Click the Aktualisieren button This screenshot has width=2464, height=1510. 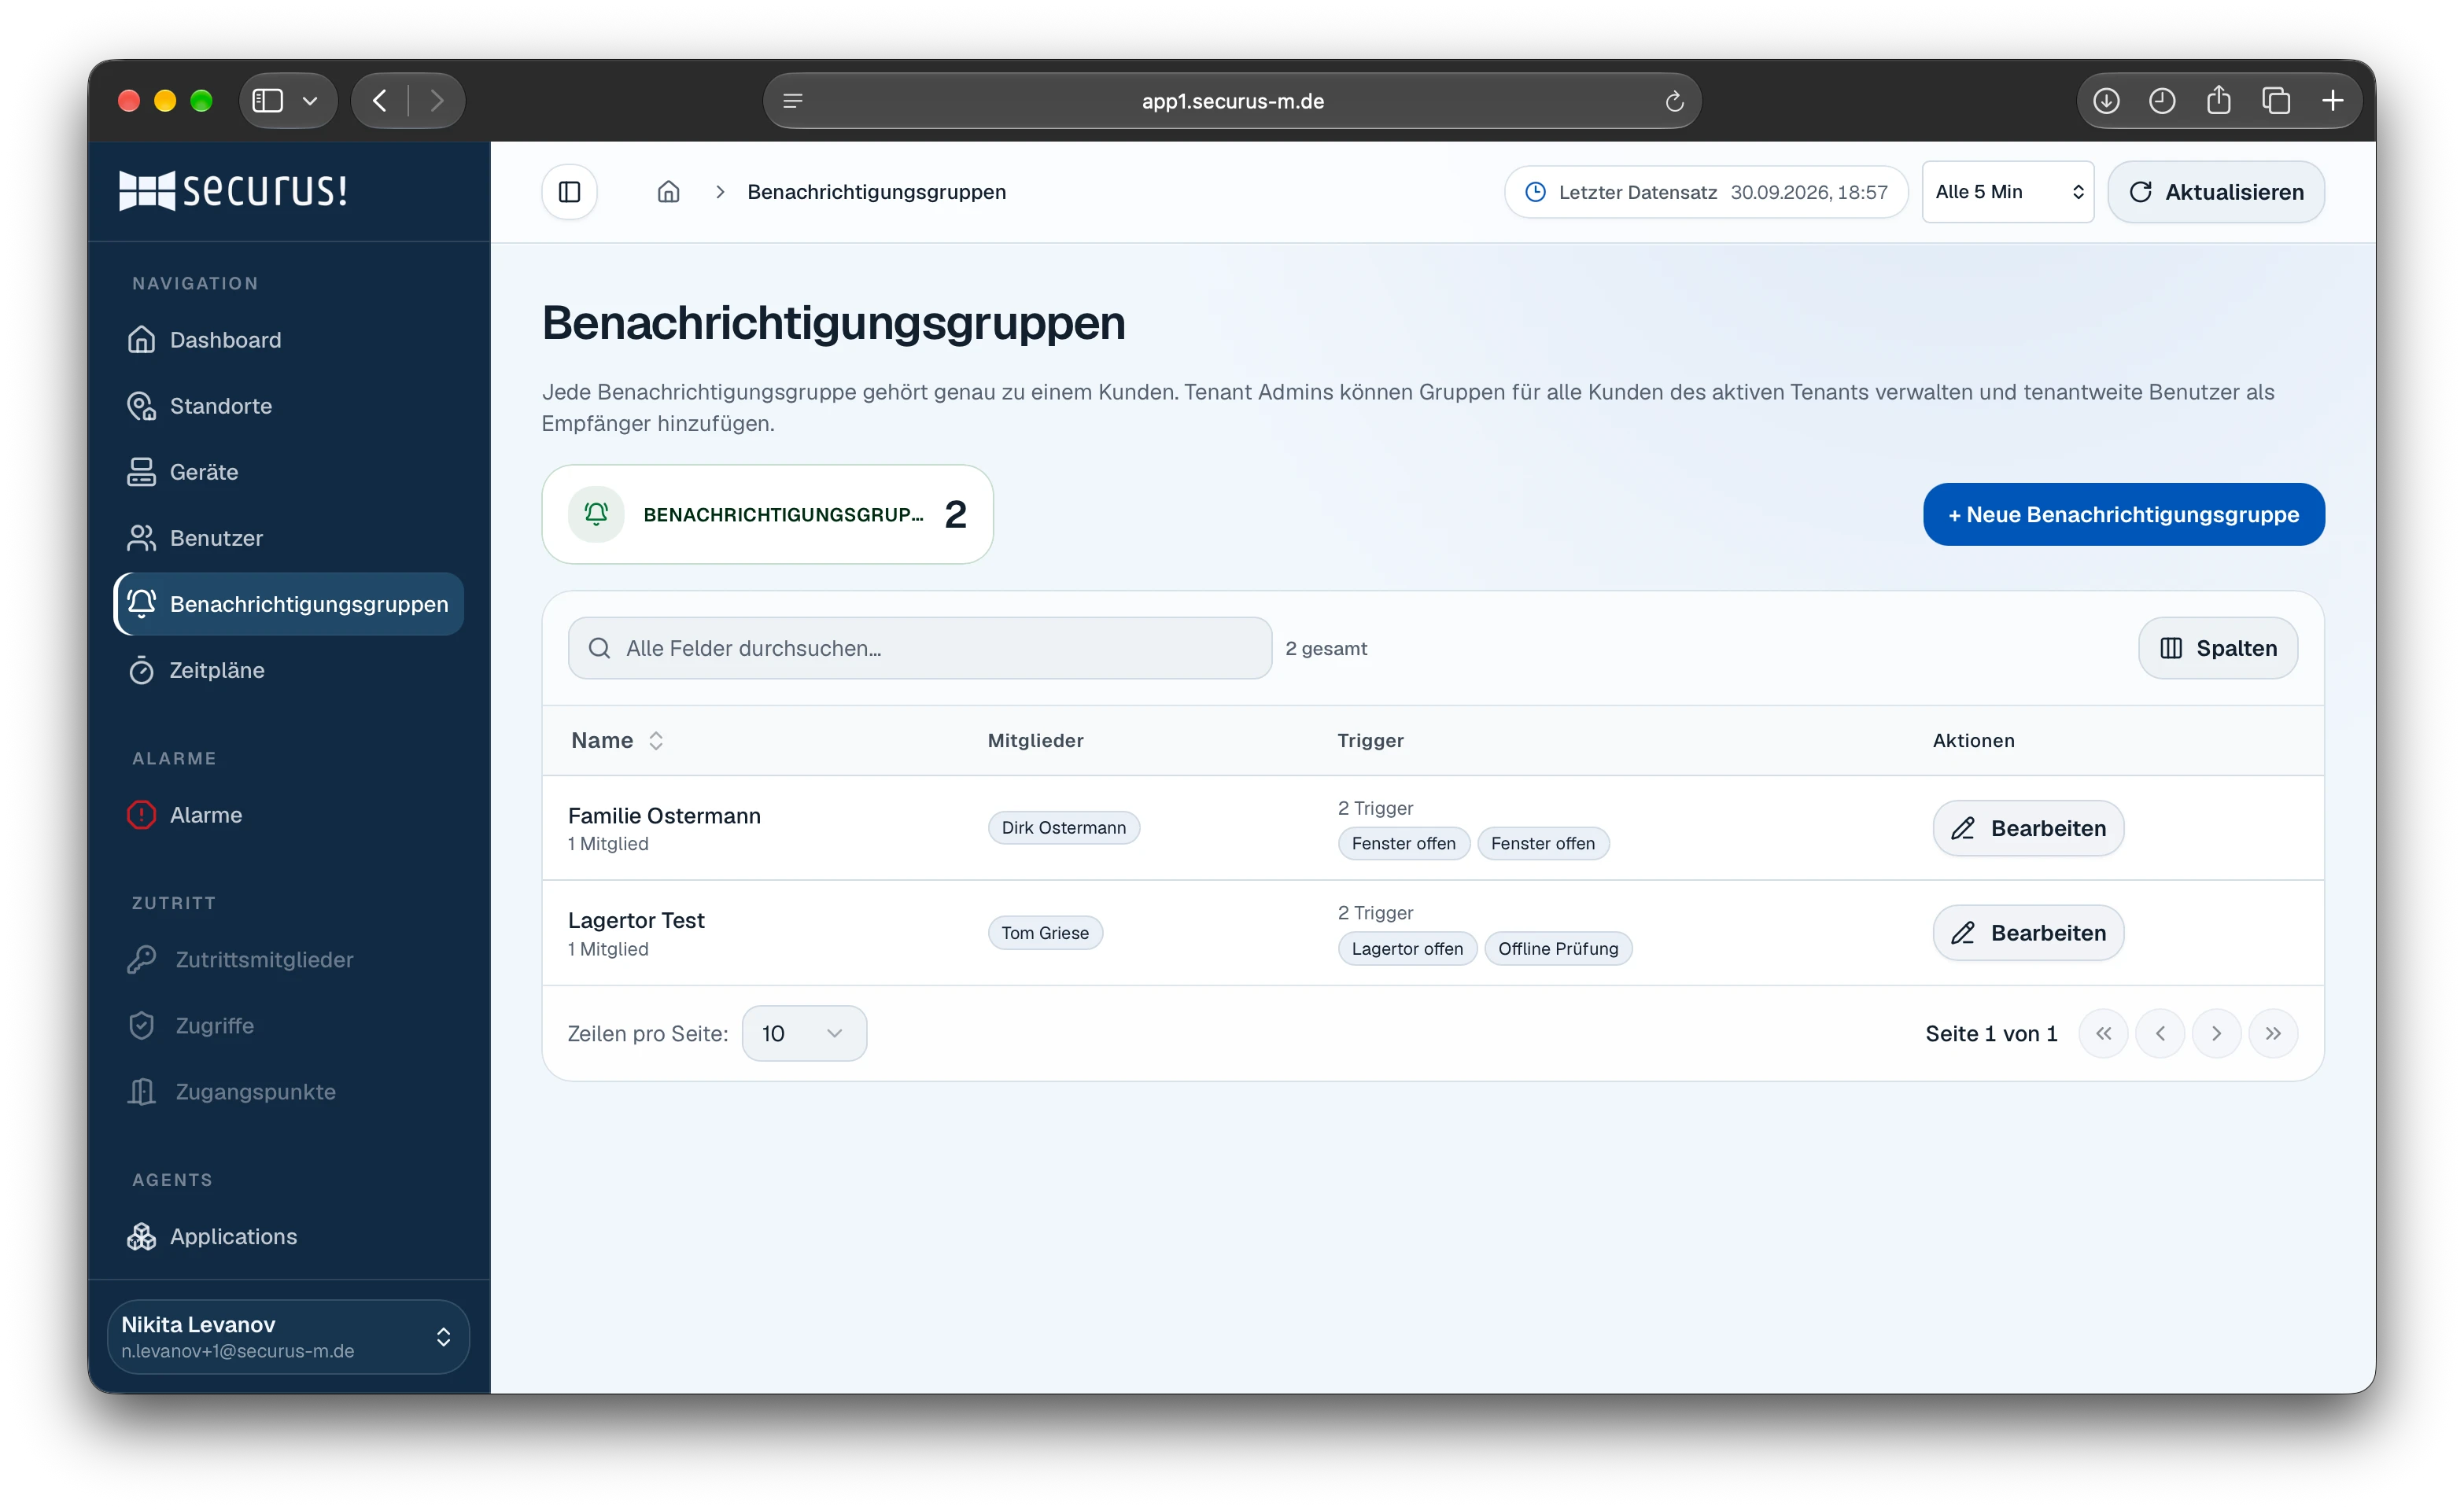click(x=2216, y=192)
